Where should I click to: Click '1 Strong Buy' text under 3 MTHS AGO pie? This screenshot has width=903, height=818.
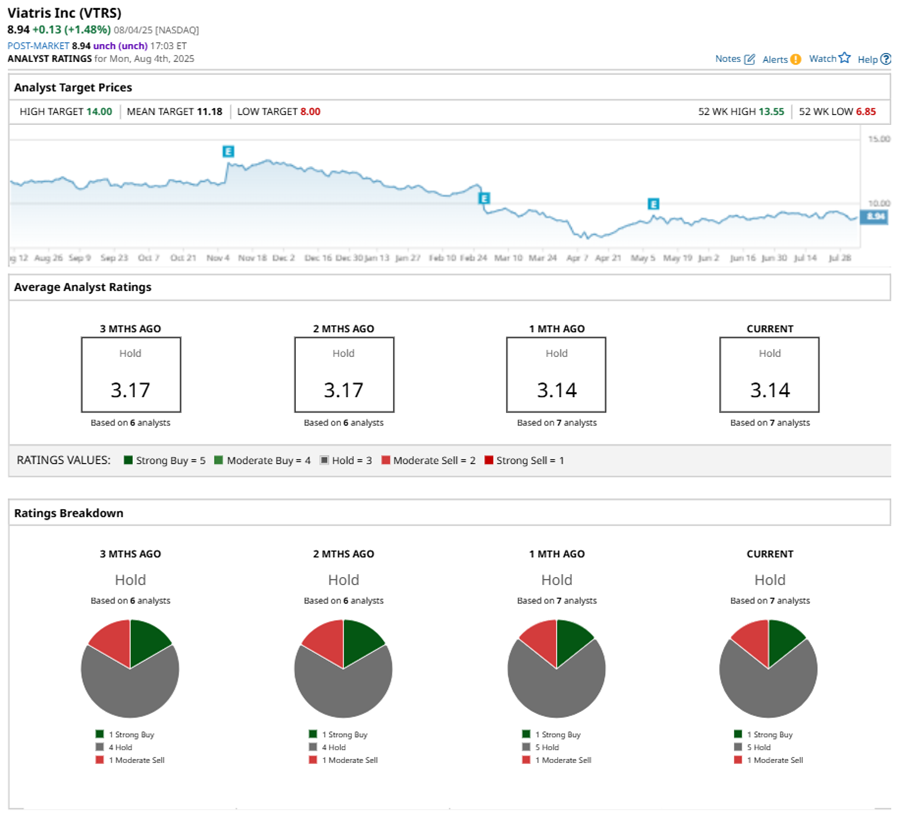[132, 734]
